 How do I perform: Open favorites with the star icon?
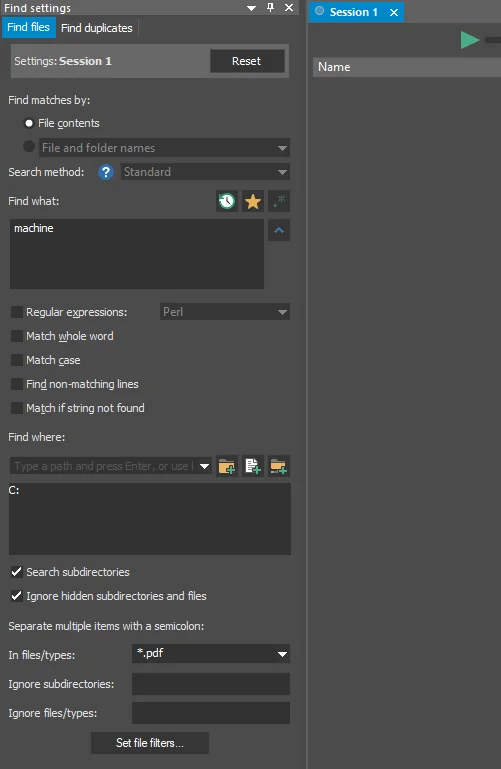tap(253, 201)
